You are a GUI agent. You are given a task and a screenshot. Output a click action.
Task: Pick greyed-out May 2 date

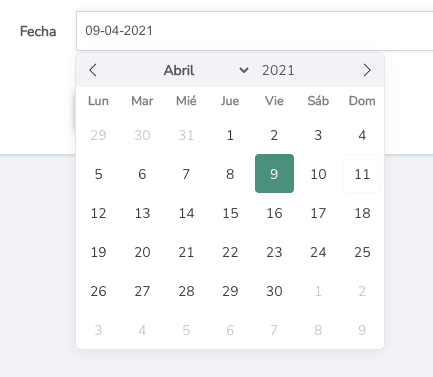[x=362, y=291]
